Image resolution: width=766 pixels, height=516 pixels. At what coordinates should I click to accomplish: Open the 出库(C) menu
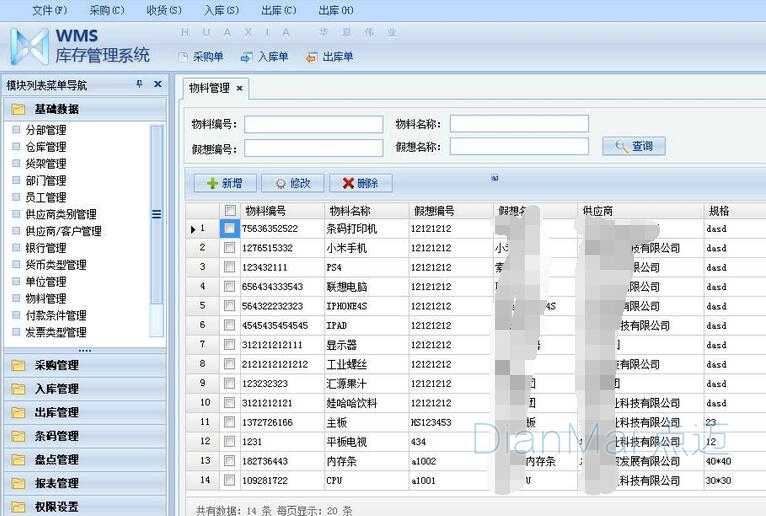(x=279, y=10)
